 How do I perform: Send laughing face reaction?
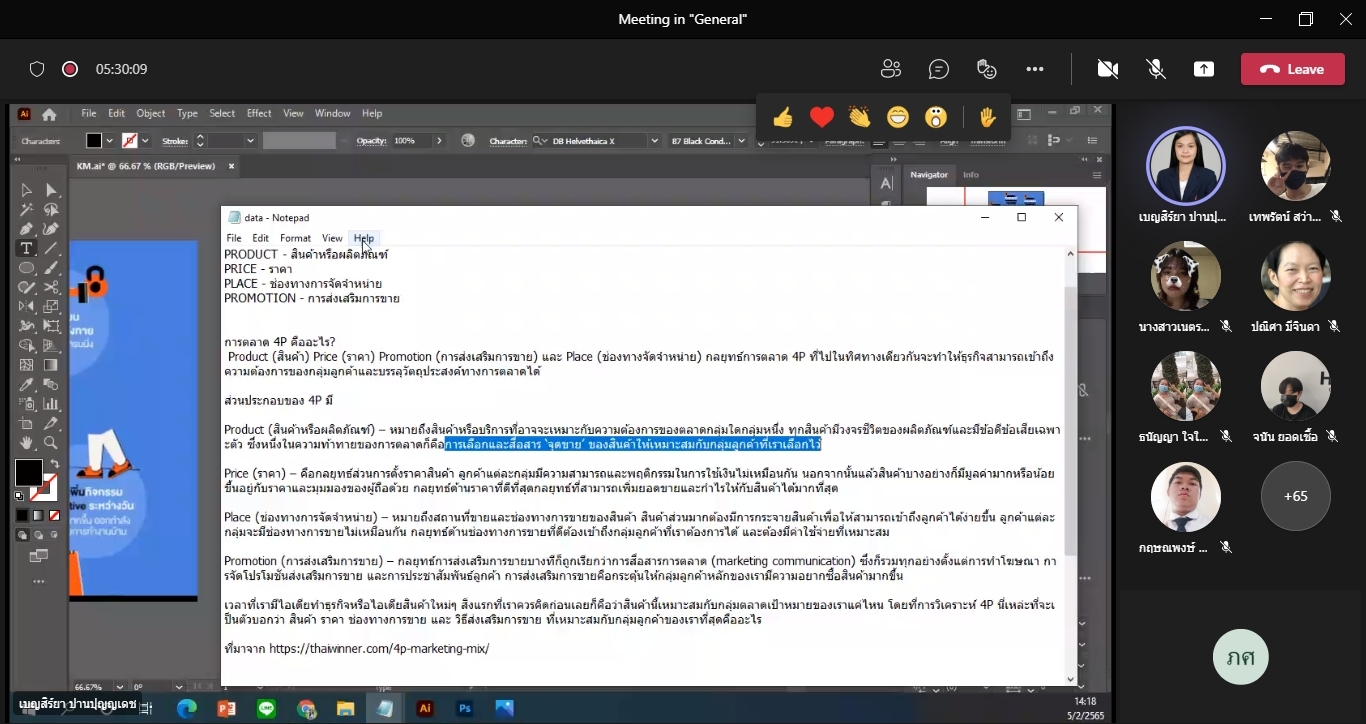pyautogui.click(x=898, y=118)
